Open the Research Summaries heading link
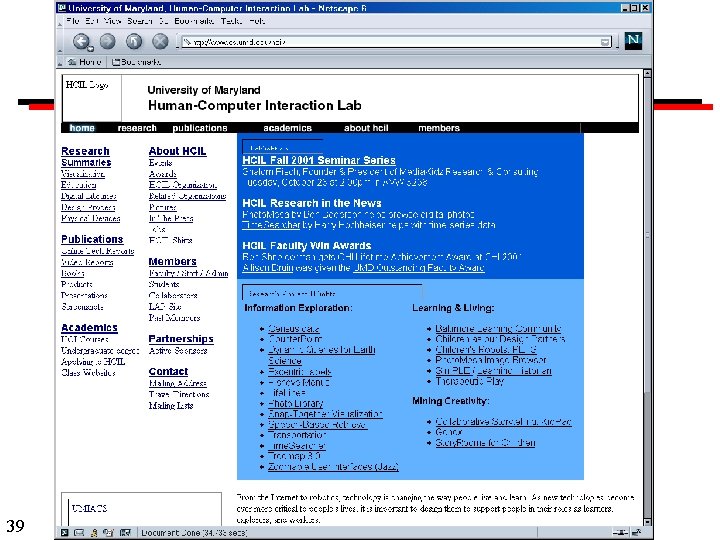The image size is (720, 540). 86,157
